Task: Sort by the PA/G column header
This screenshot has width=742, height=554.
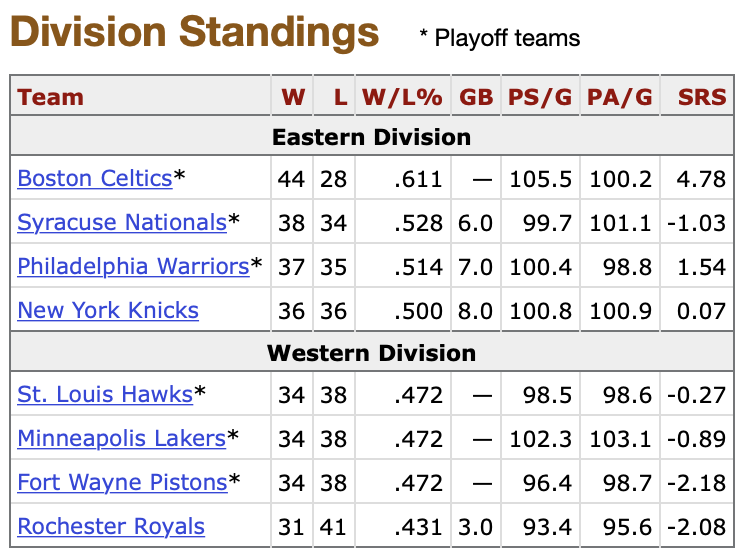Action: tap(620, 97)
